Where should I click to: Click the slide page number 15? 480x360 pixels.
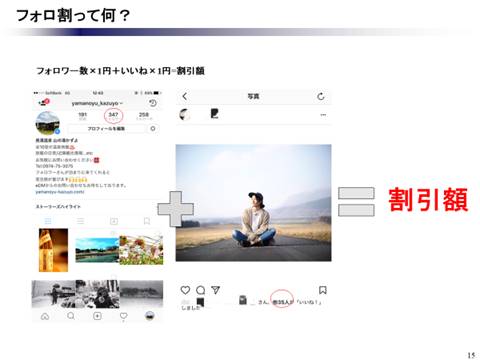click(471, 355)
